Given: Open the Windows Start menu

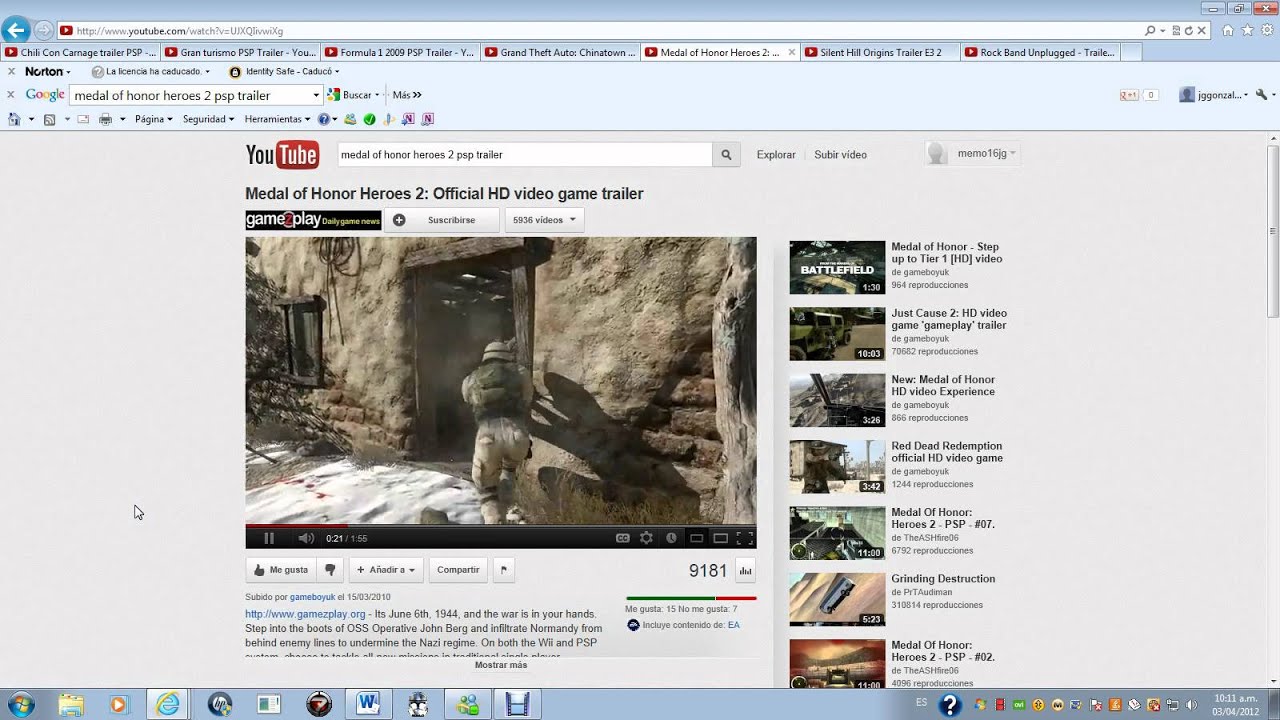Looking at the screenshot, I should [x=20, y=704].
